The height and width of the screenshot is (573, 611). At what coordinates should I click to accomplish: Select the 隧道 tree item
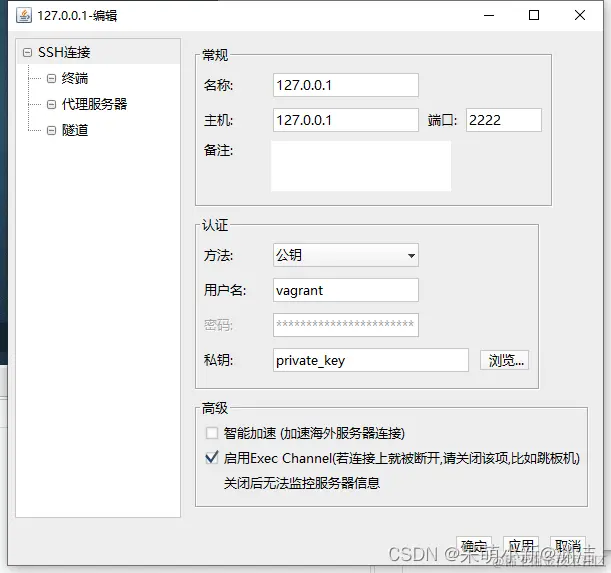point(74,130)
